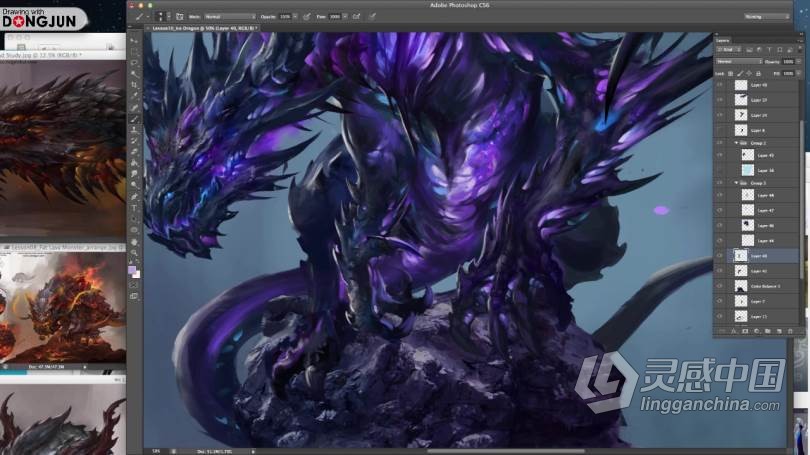810x455 pixels.
Task: Create new layer with Layers panel icon
Action: (779, 331)
